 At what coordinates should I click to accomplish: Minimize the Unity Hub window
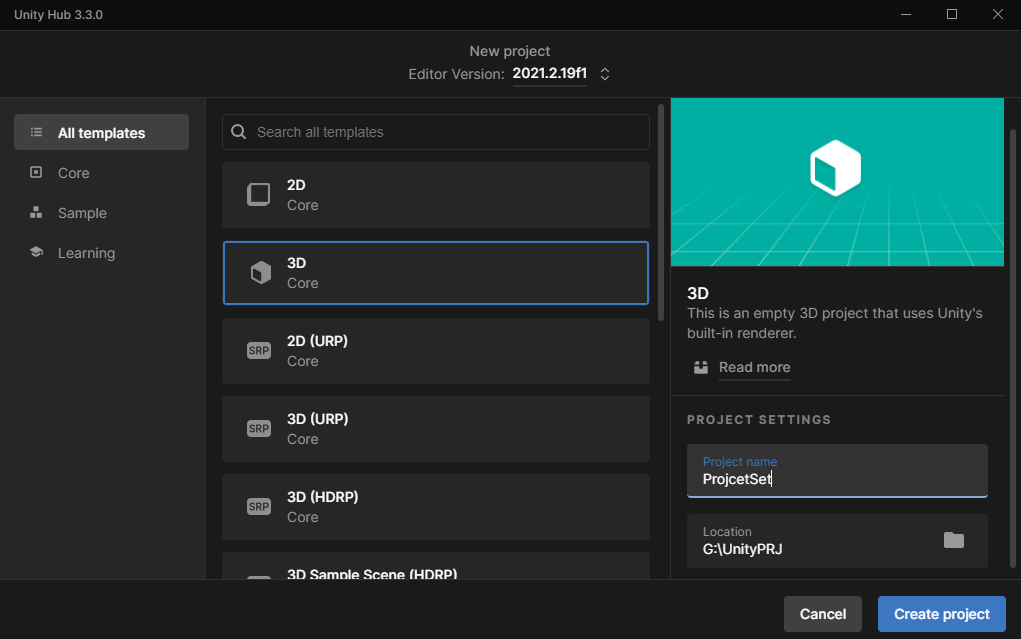click(x=906, y=14)
